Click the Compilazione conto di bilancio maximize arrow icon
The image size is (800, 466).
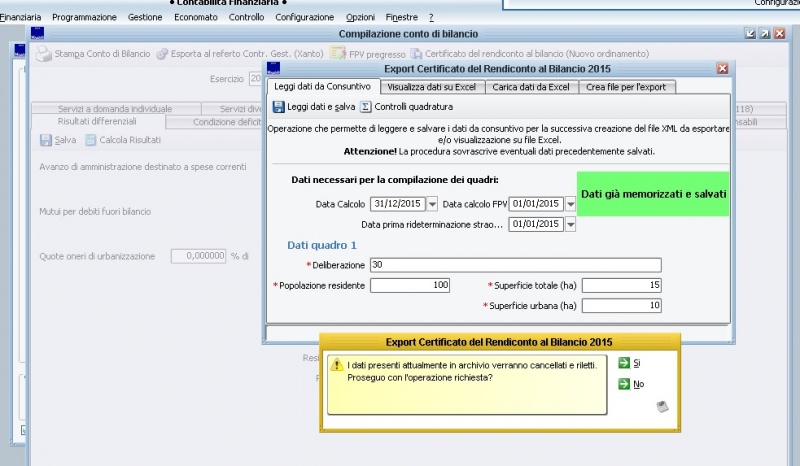[765, 34]
